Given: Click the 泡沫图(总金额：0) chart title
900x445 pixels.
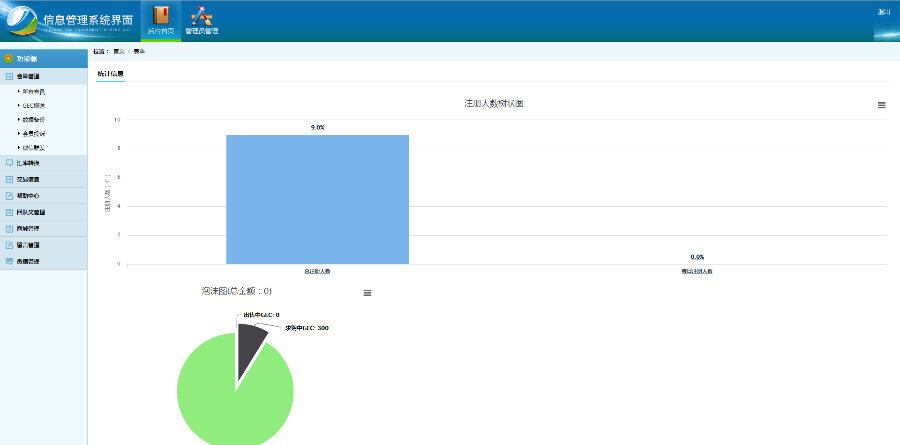Looking at the screenshot, I should tap(236, 291).
